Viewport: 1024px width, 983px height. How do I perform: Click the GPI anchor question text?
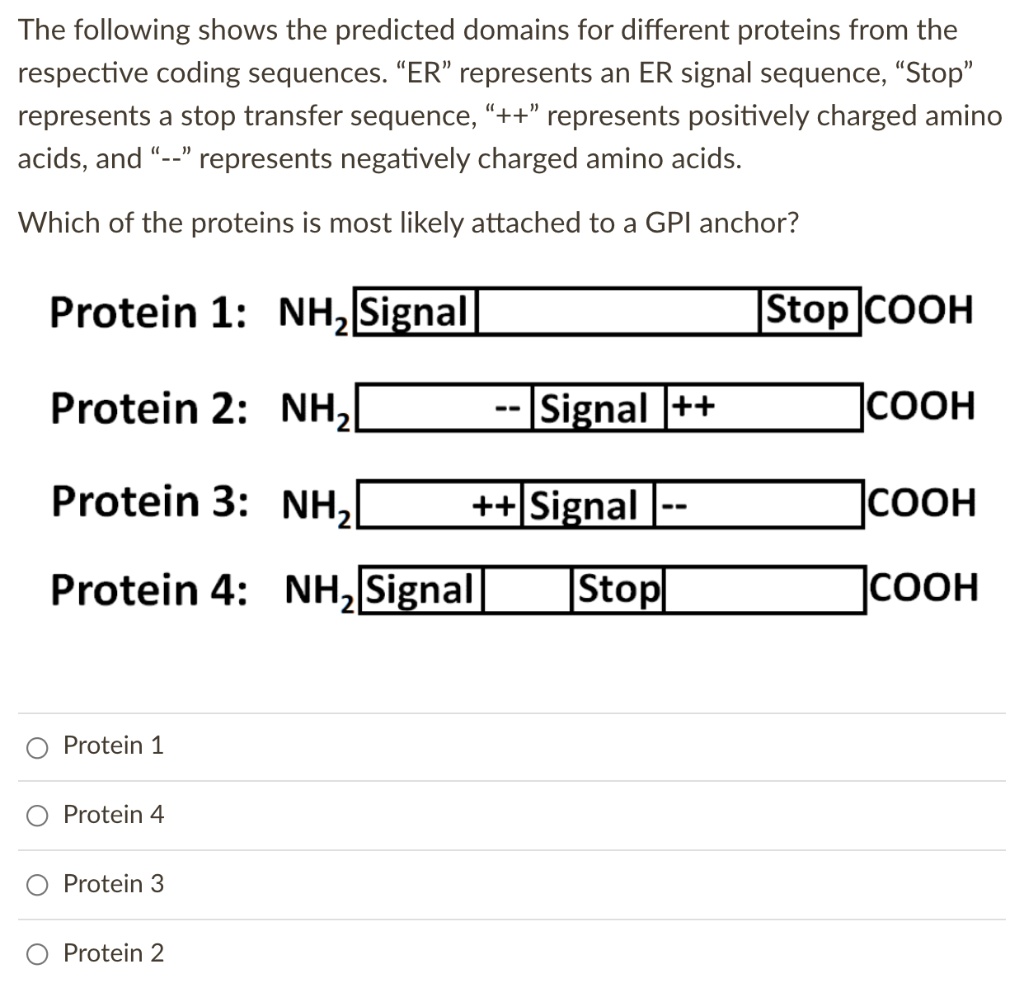click(x=408, y=222)
